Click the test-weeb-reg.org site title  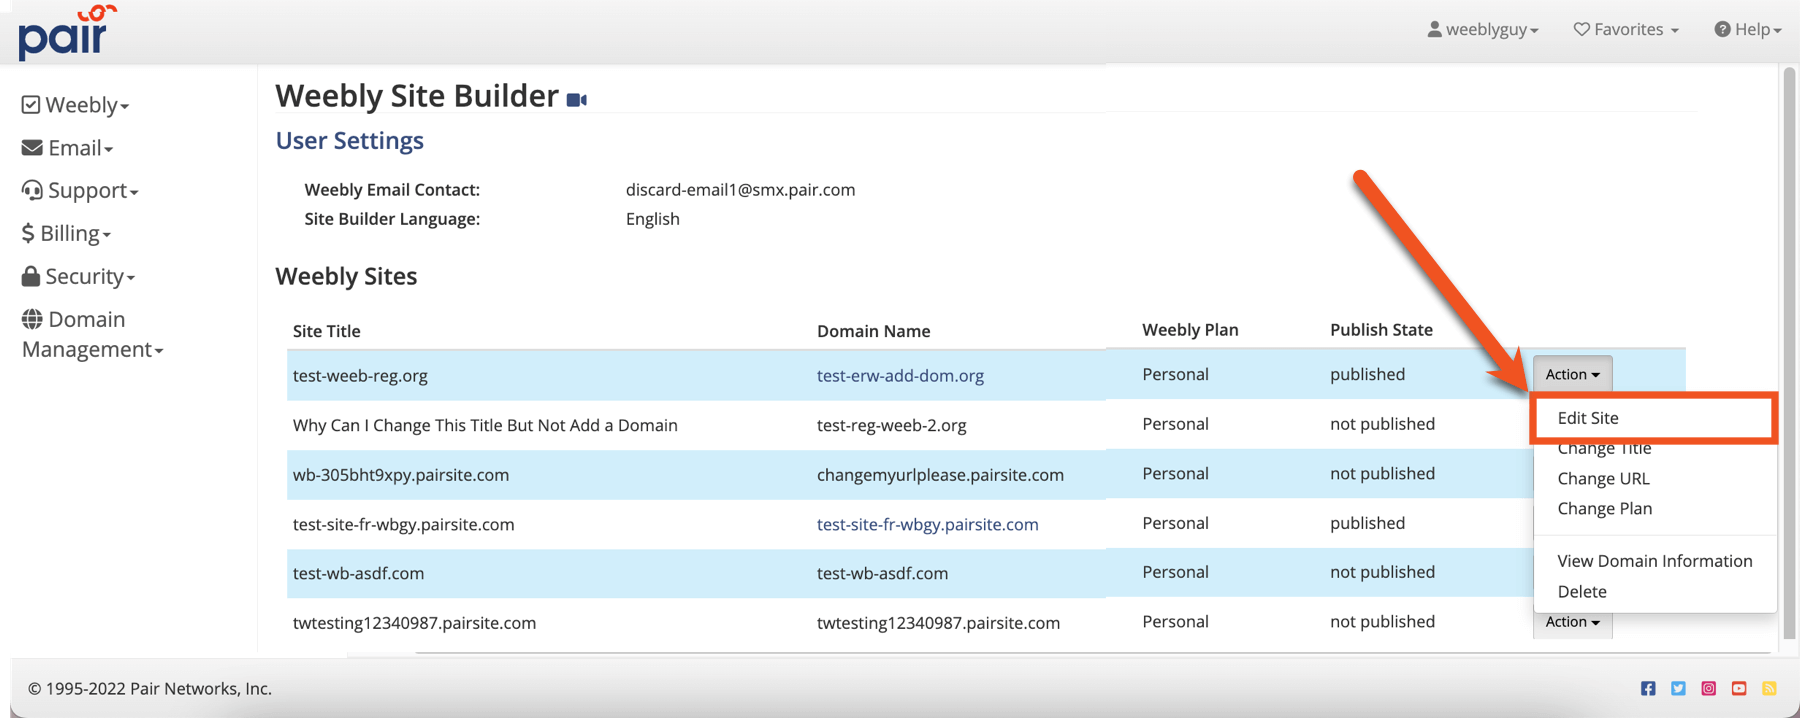coord(360,376)
